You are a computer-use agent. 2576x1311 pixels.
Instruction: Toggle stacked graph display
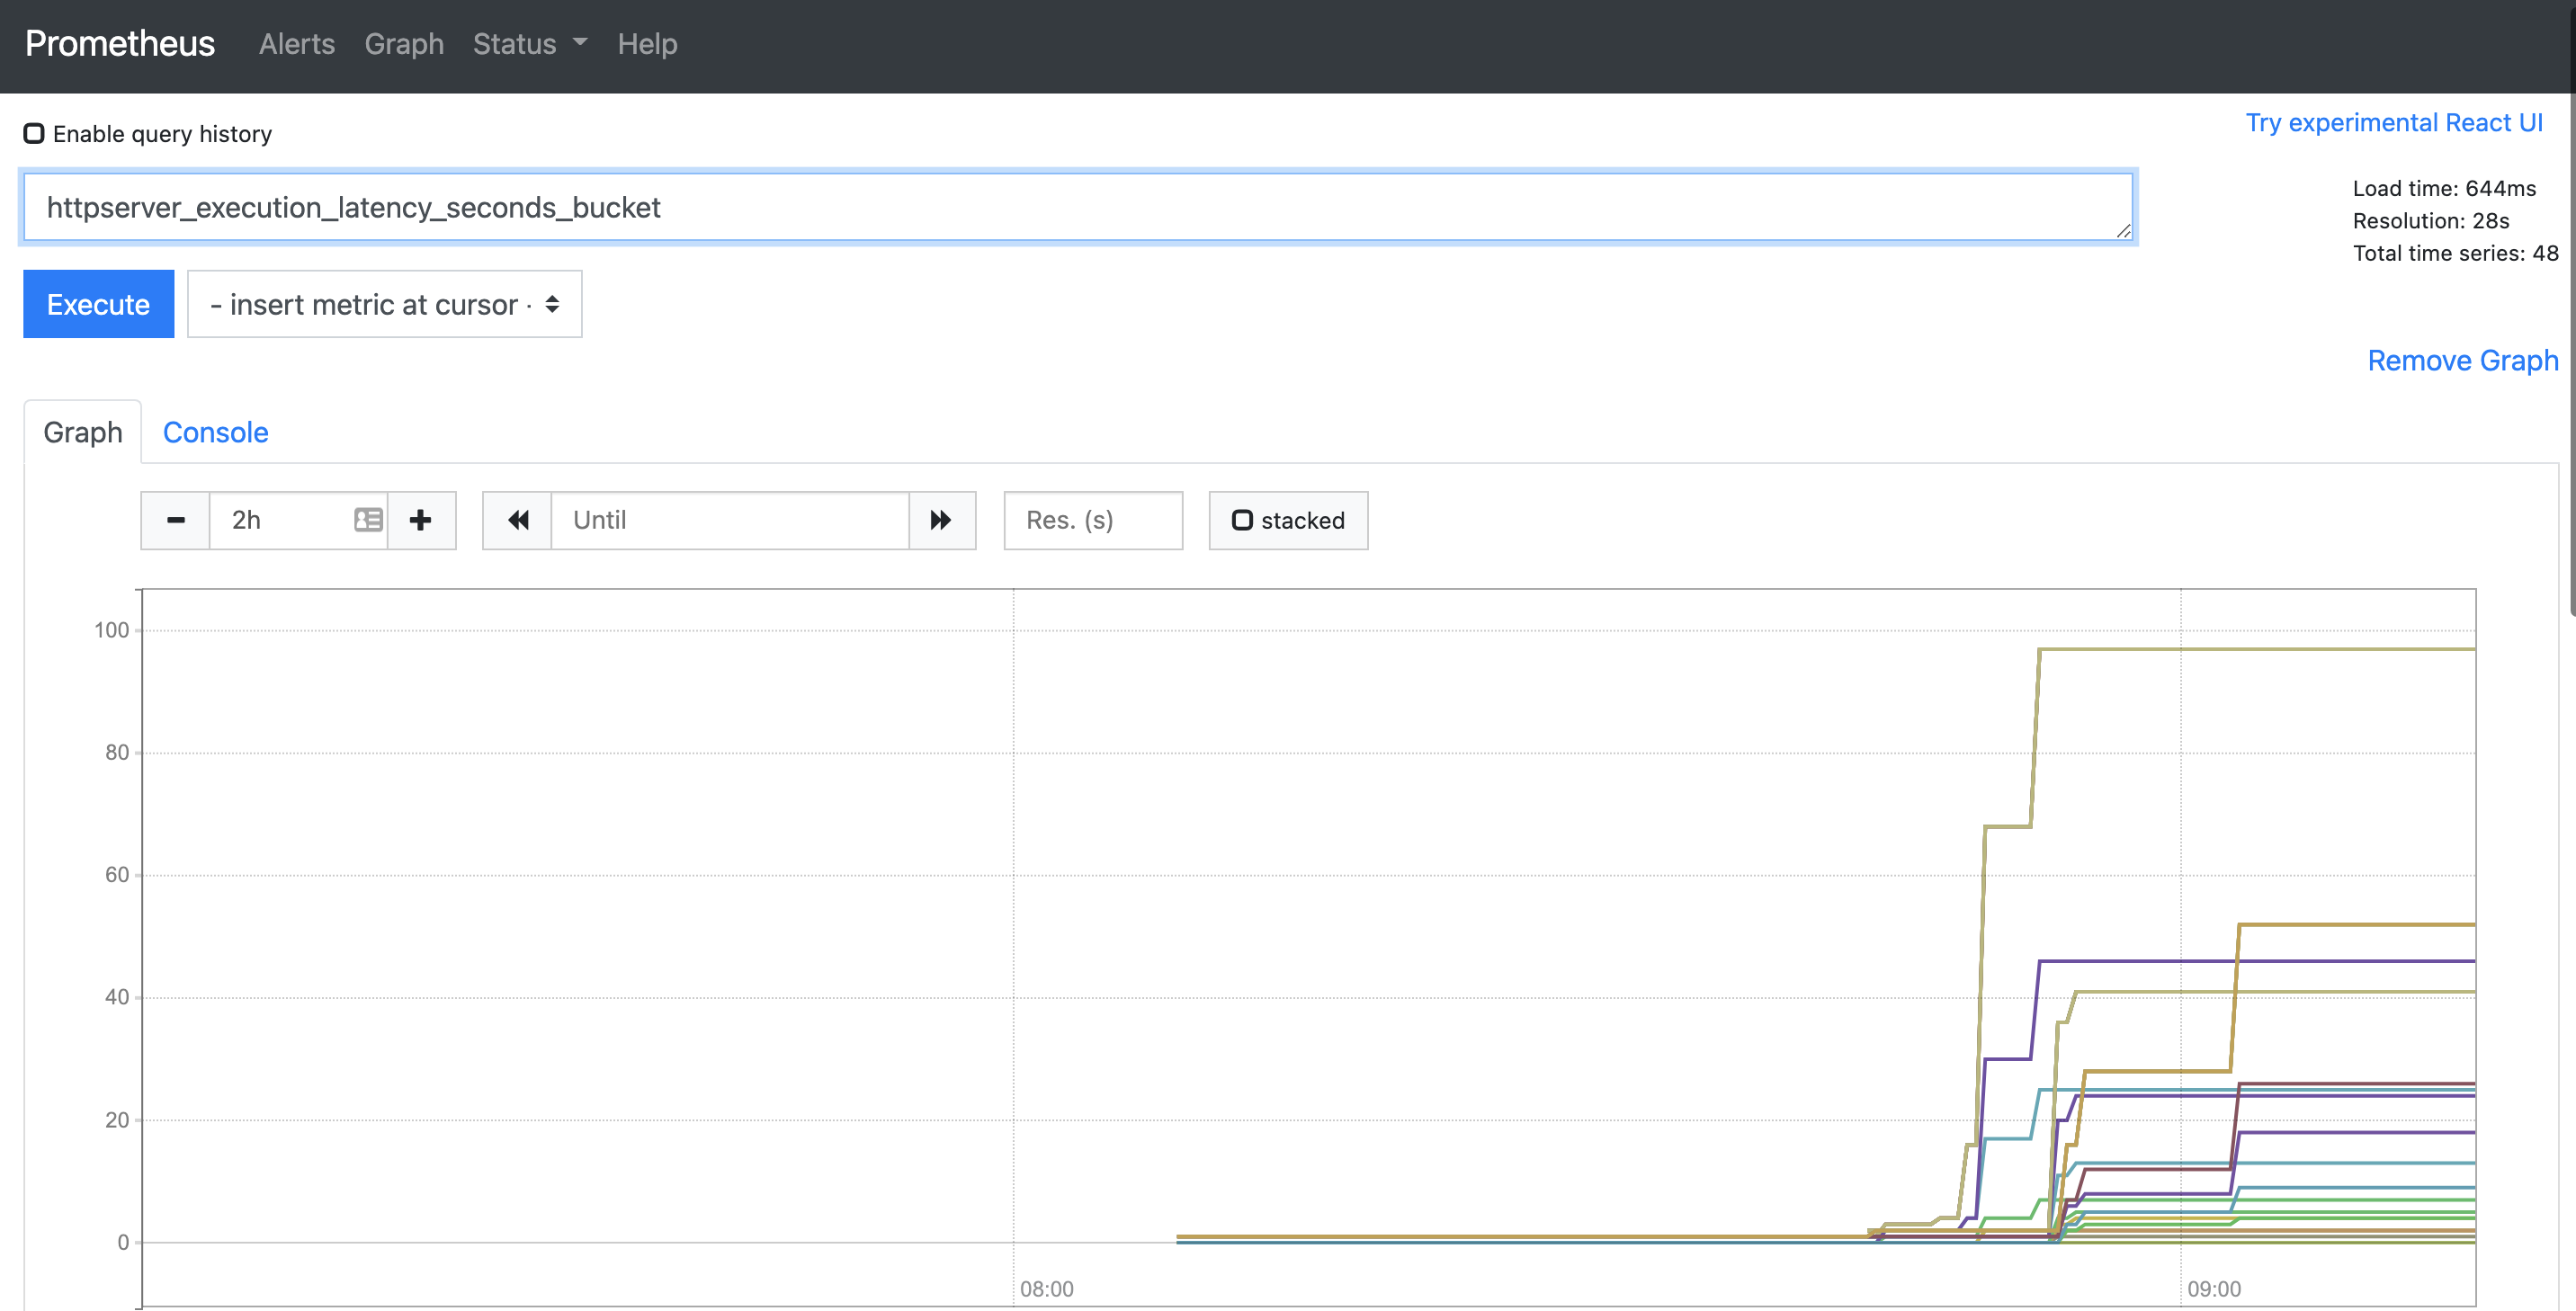(1287, 519)
